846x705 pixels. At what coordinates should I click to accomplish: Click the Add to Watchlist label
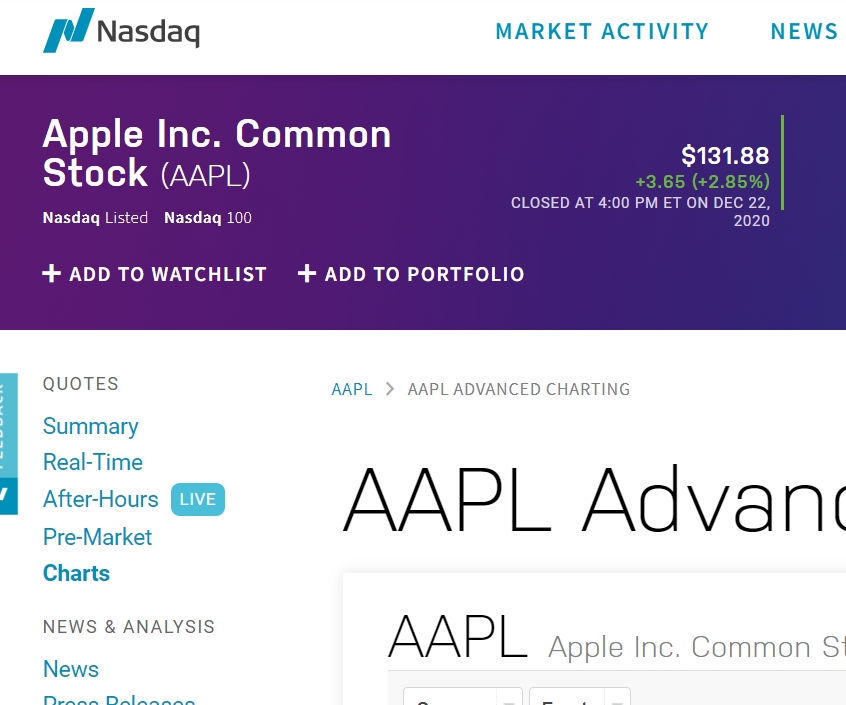[168, 274]
